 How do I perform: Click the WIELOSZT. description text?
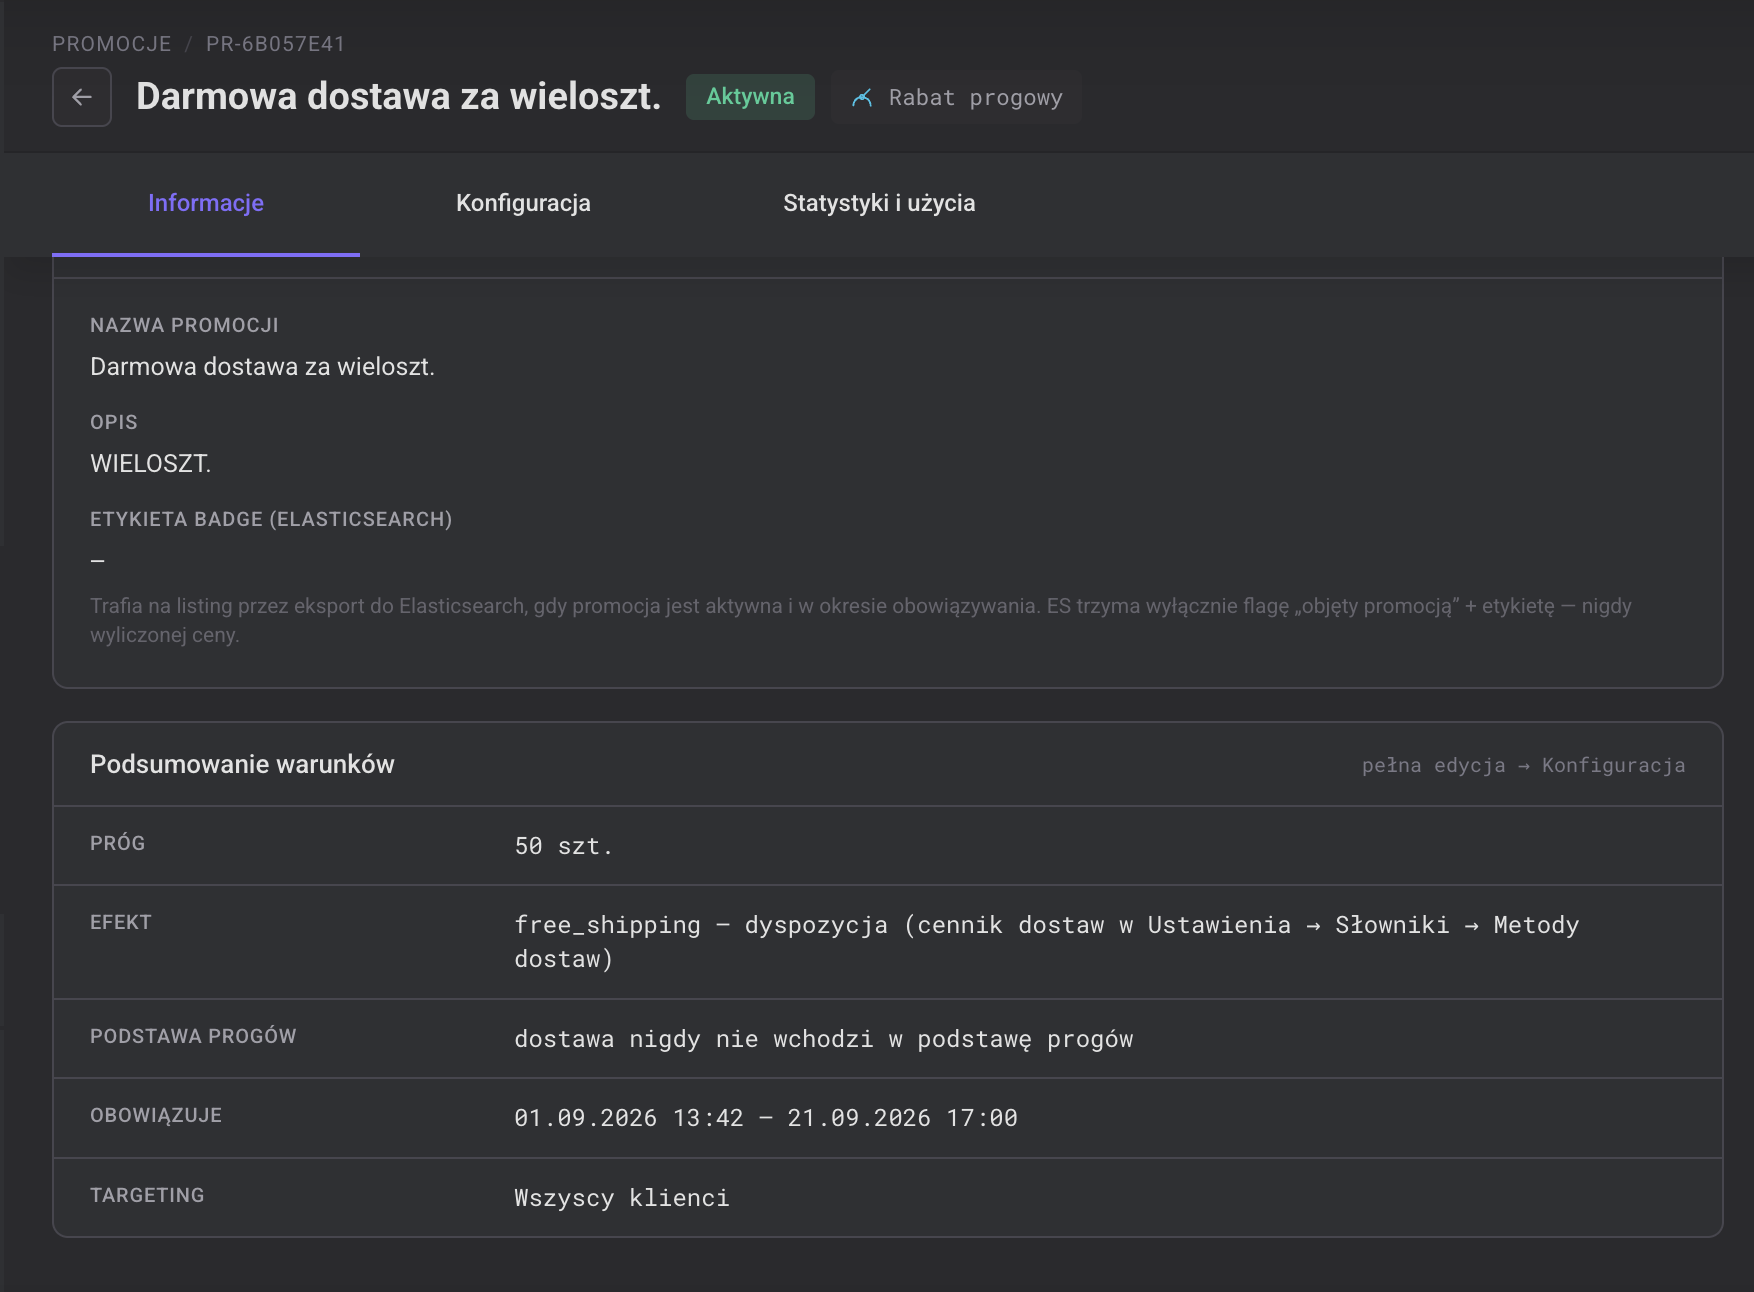point(151,464)
